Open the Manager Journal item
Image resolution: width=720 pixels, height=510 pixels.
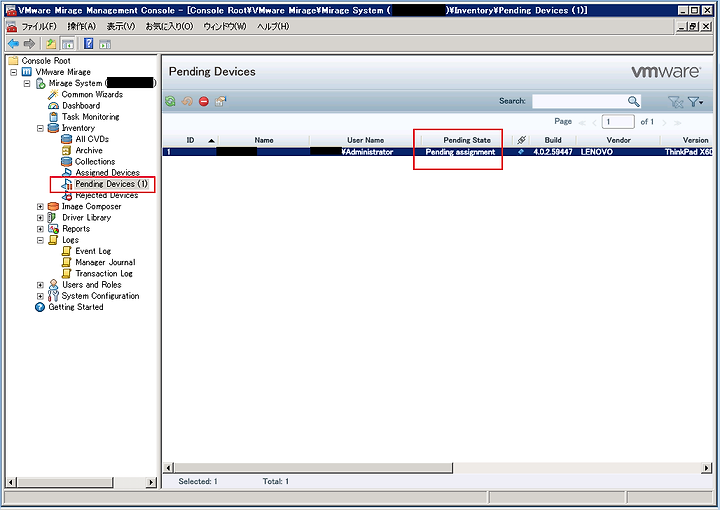point(105,262)
